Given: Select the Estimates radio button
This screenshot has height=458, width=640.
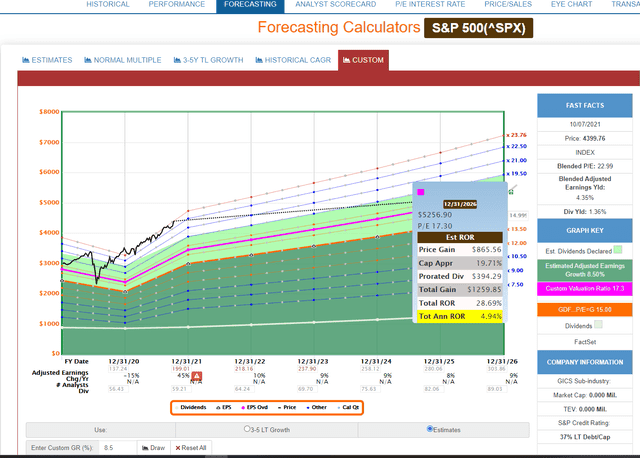Looking at the screenshot, I should tap(429, 429).
